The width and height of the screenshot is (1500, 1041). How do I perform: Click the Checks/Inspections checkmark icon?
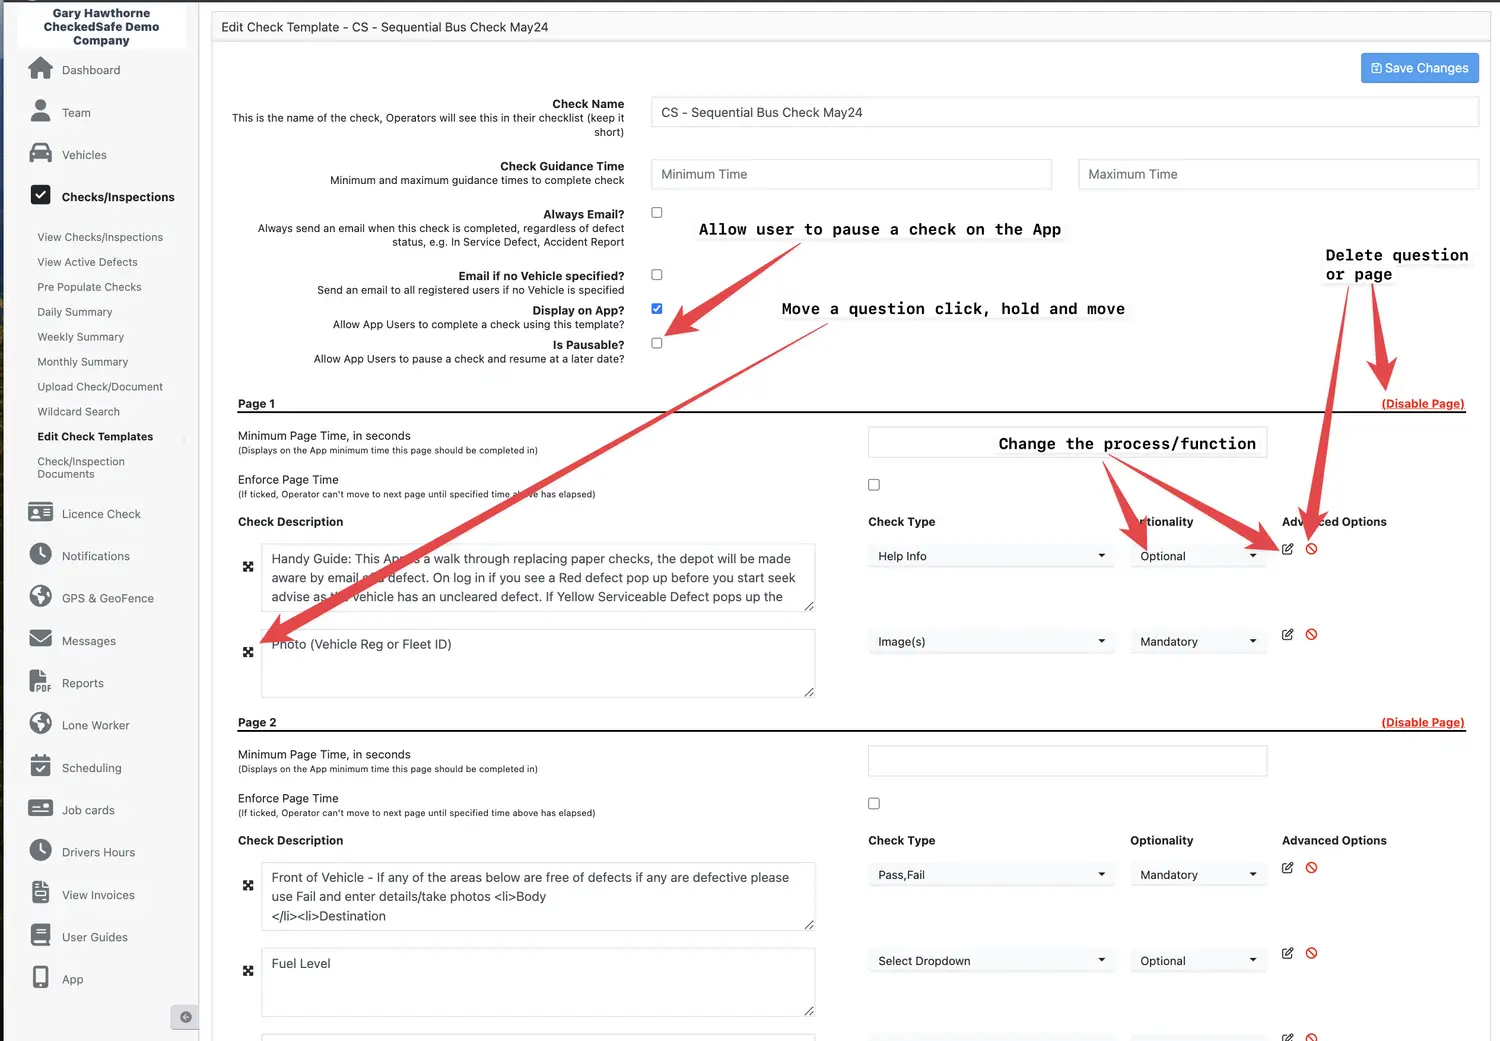coord(40,195)
